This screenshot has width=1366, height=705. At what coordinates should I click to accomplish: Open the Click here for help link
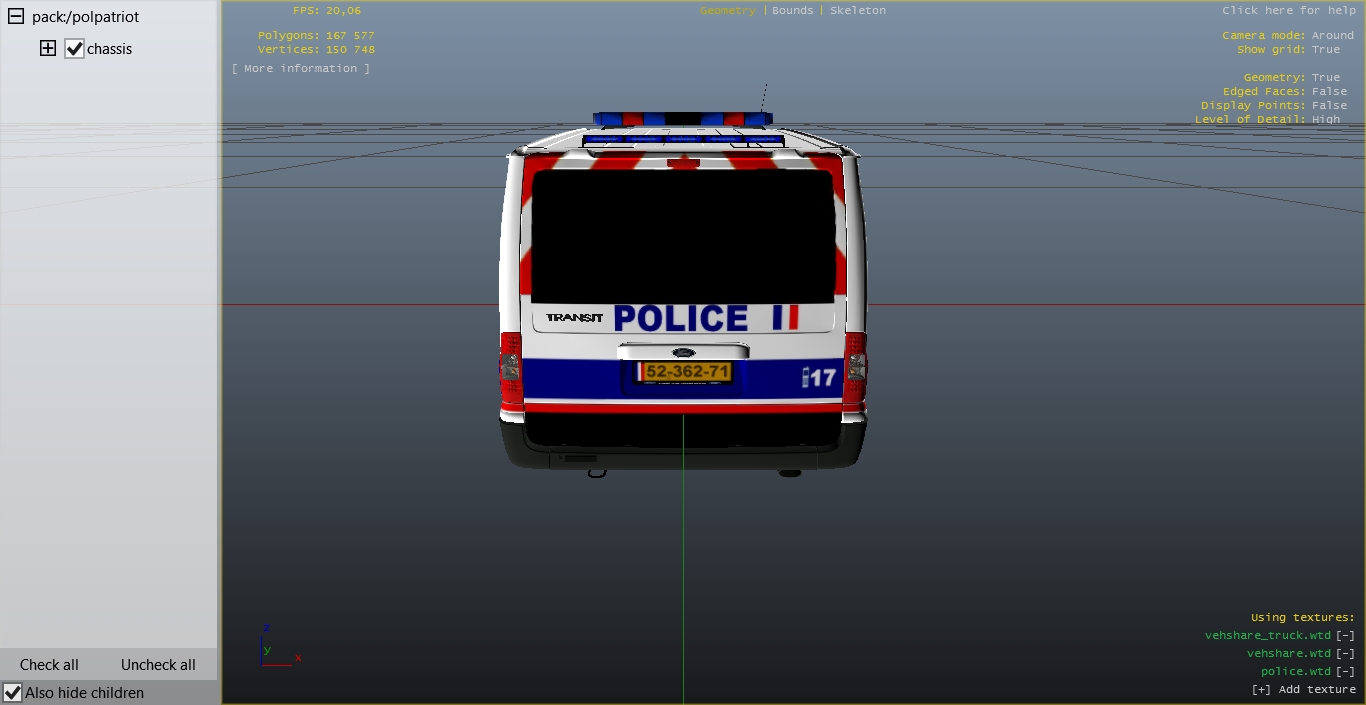tap(1289, 11)
